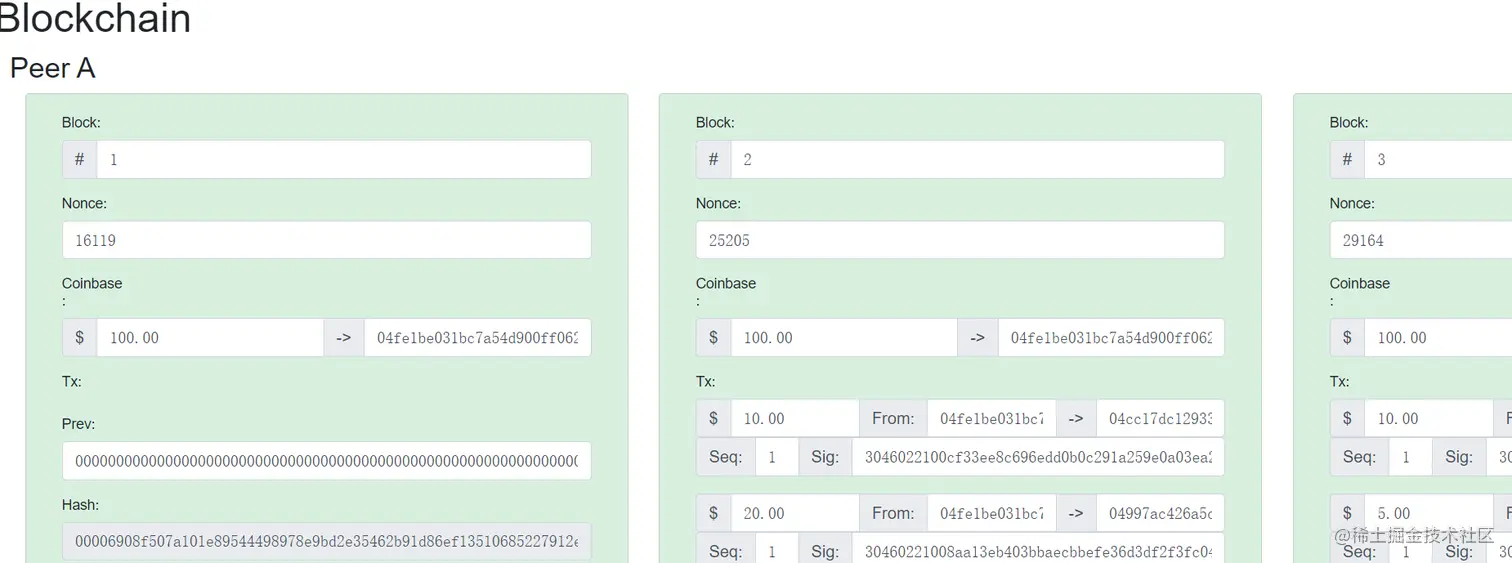
Task: Click the Prev label in Block 1
Action: click(x=78, y=424)
